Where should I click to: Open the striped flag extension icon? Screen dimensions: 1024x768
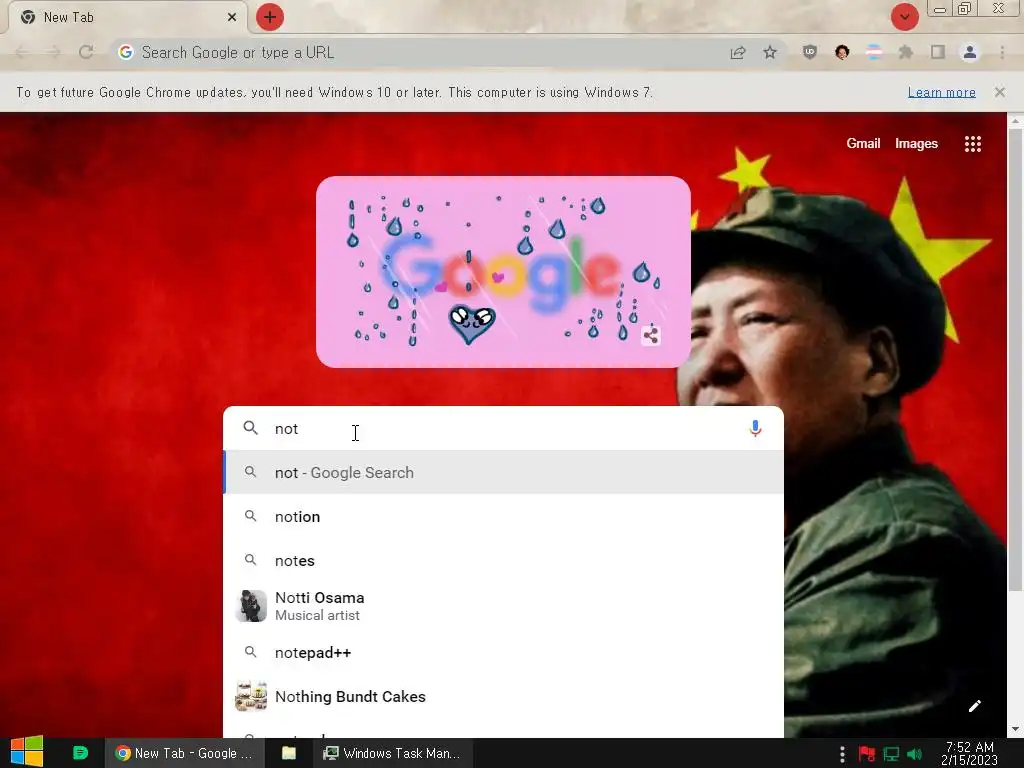click(874, 52)
